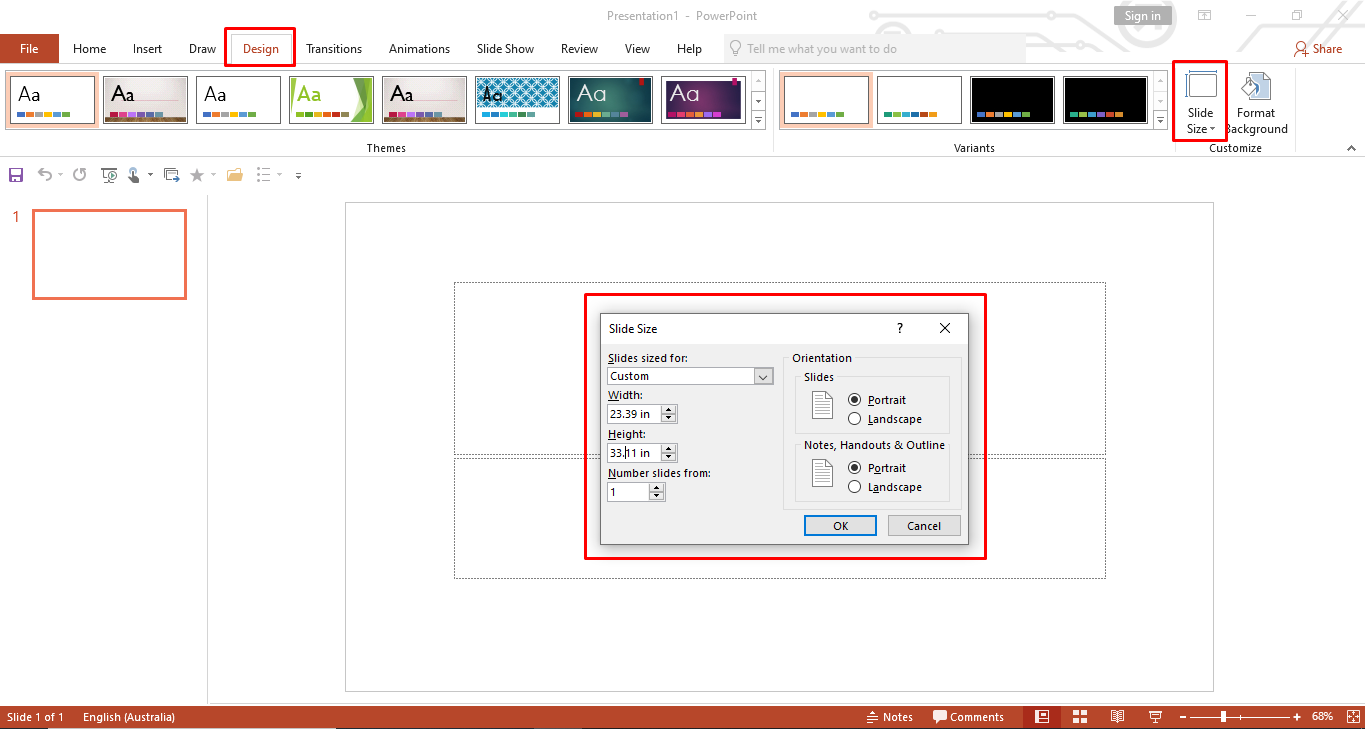Go to the Transitions tab

(x=334, y=49)
